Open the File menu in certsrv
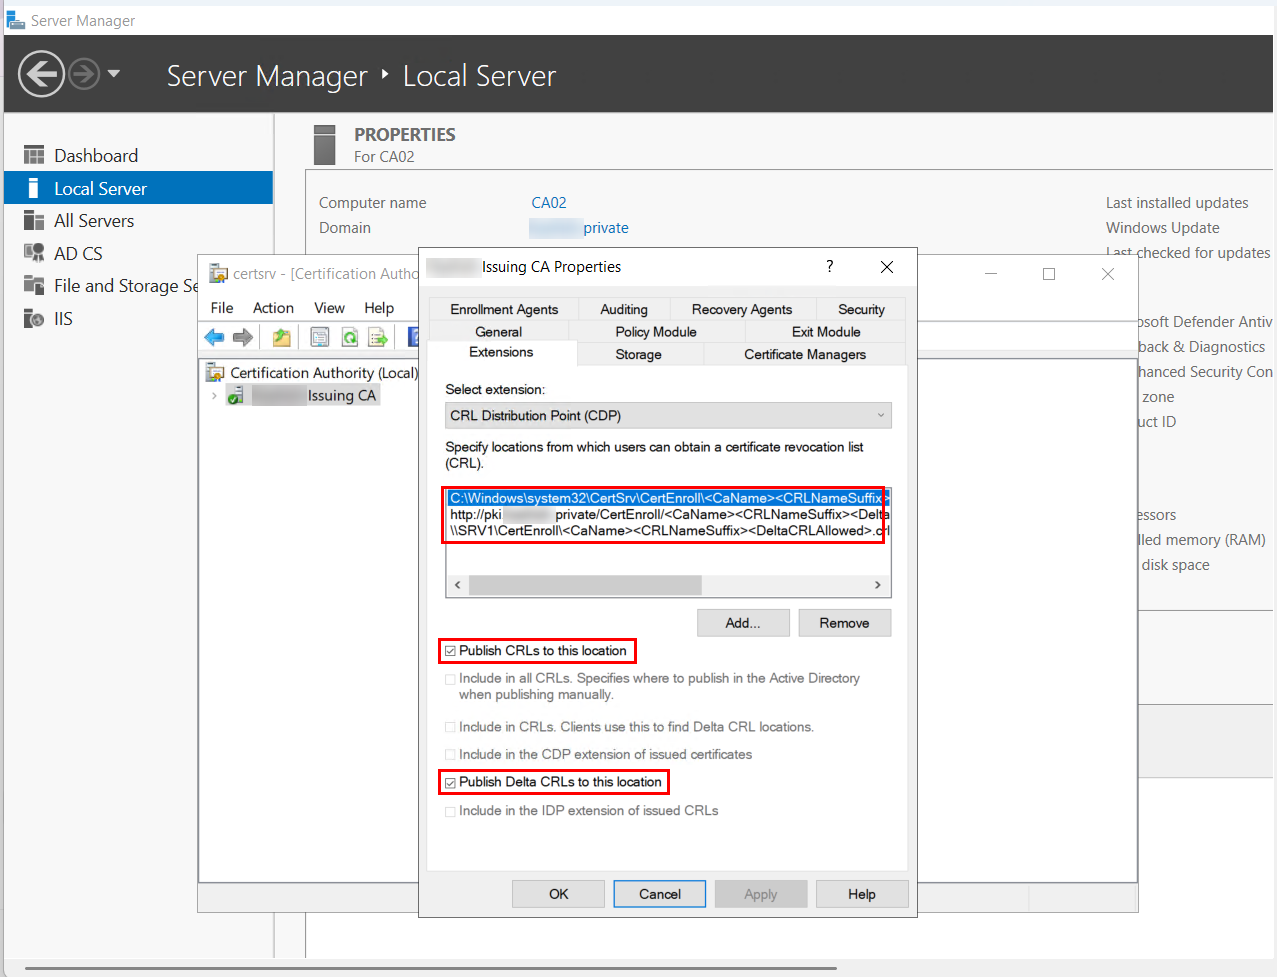This screenshot has height=977, width=1277. (222, 308)
